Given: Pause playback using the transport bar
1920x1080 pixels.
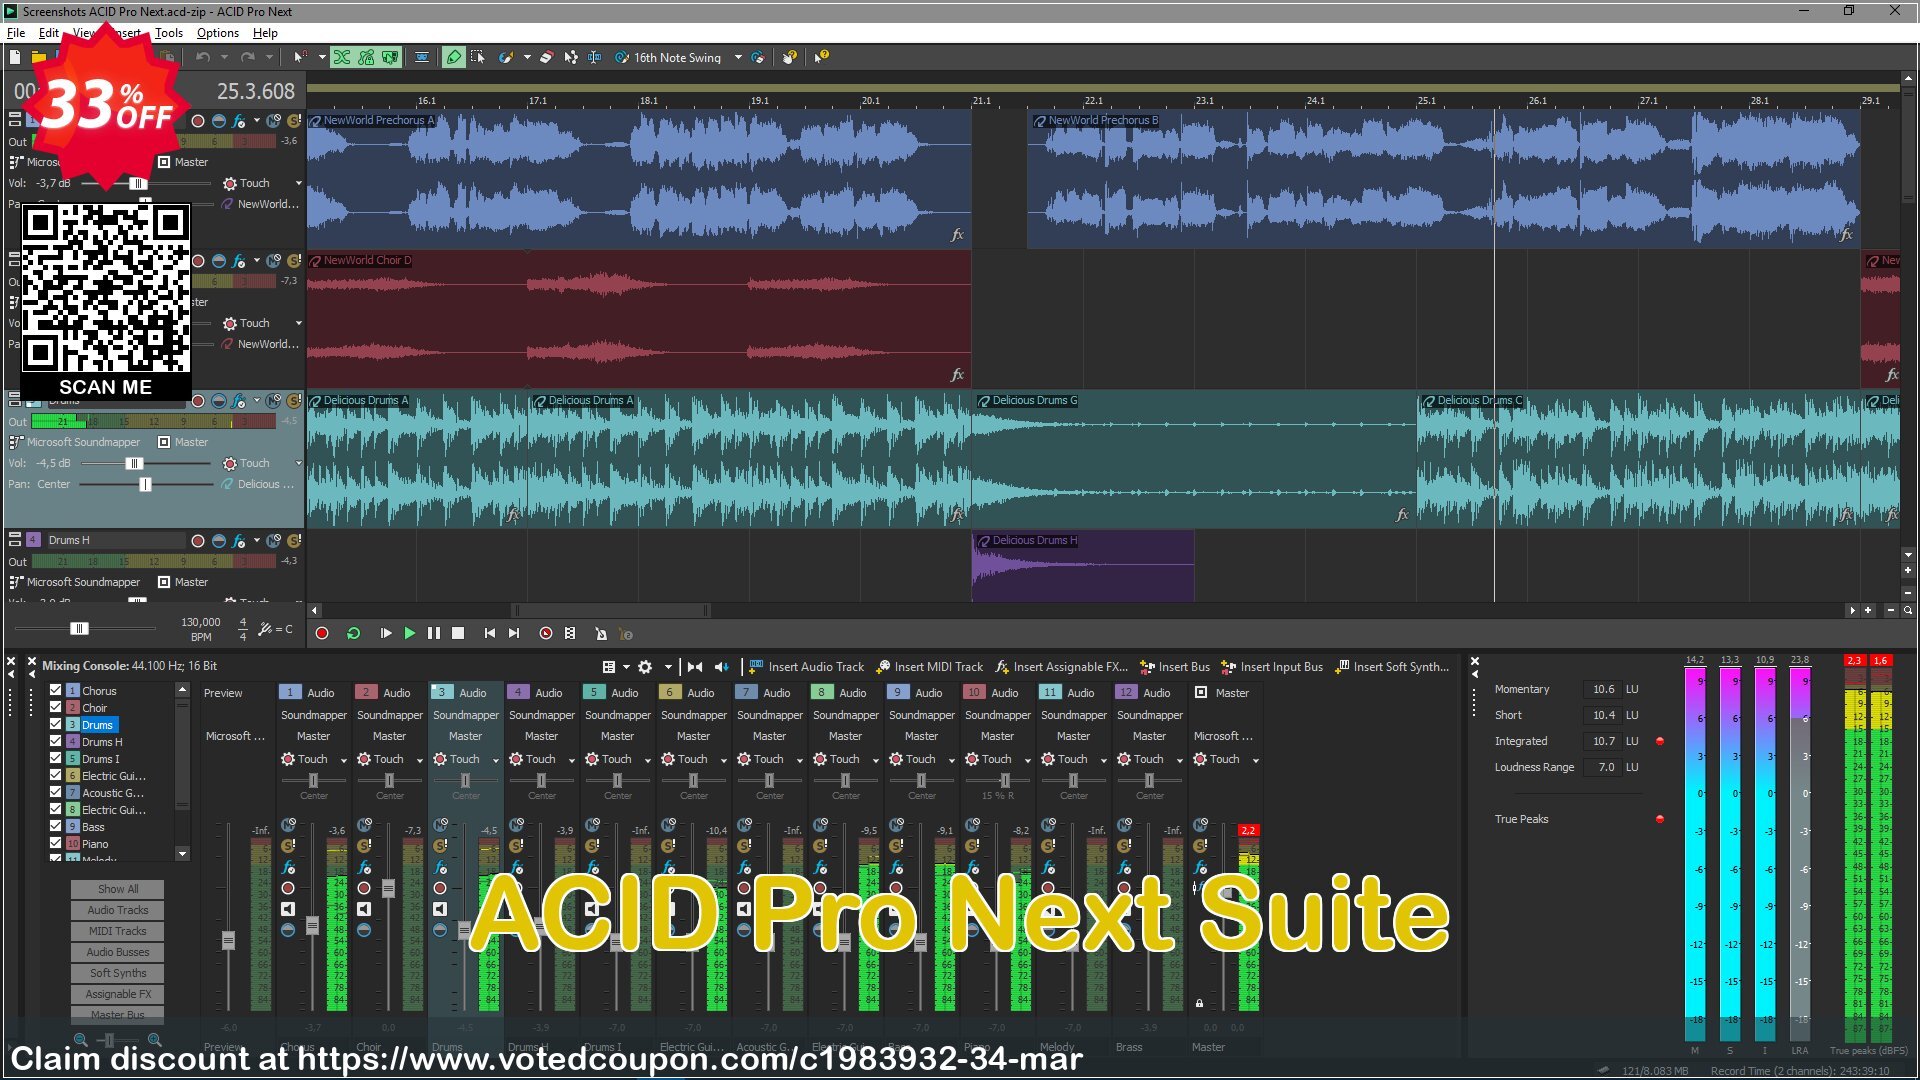Looking at the screenshot, I should coord(433,633).
